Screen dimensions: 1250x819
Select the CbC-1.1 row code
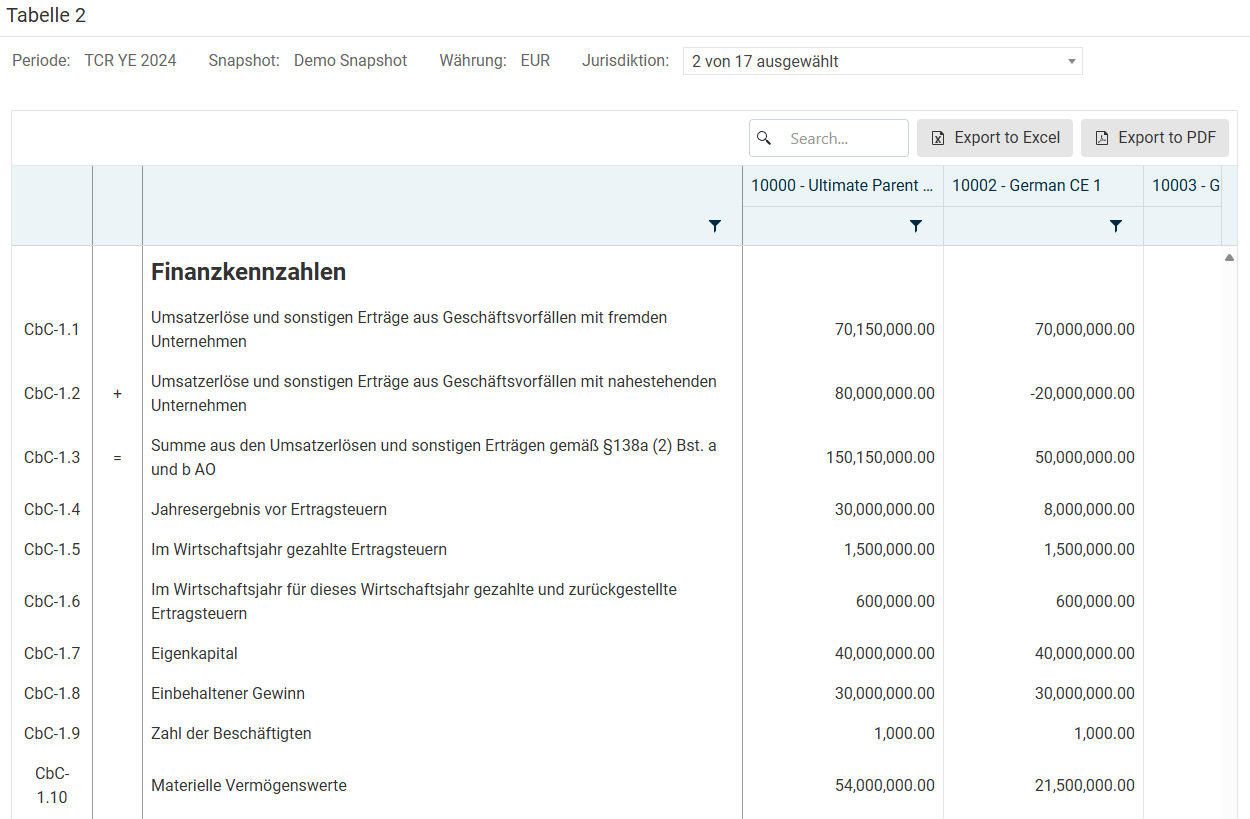point(52,329)
